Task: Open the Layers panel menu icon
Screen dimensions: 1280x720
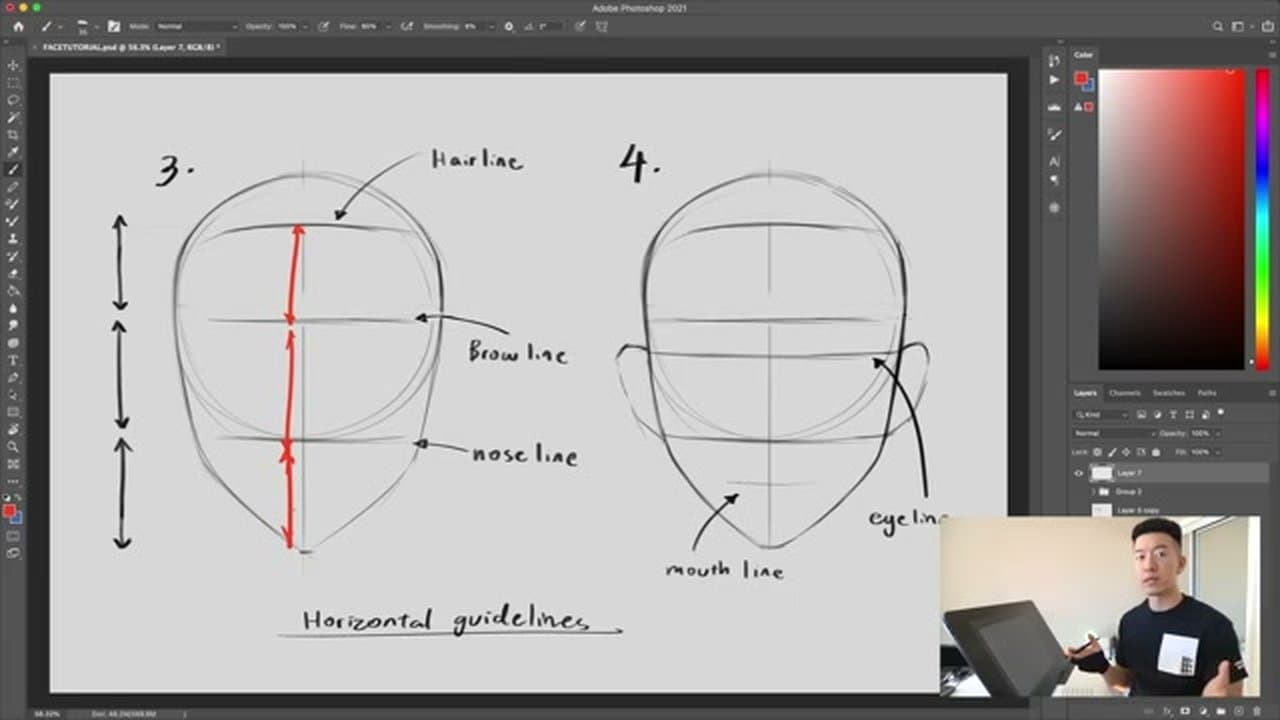Action: click(1272, 393)
